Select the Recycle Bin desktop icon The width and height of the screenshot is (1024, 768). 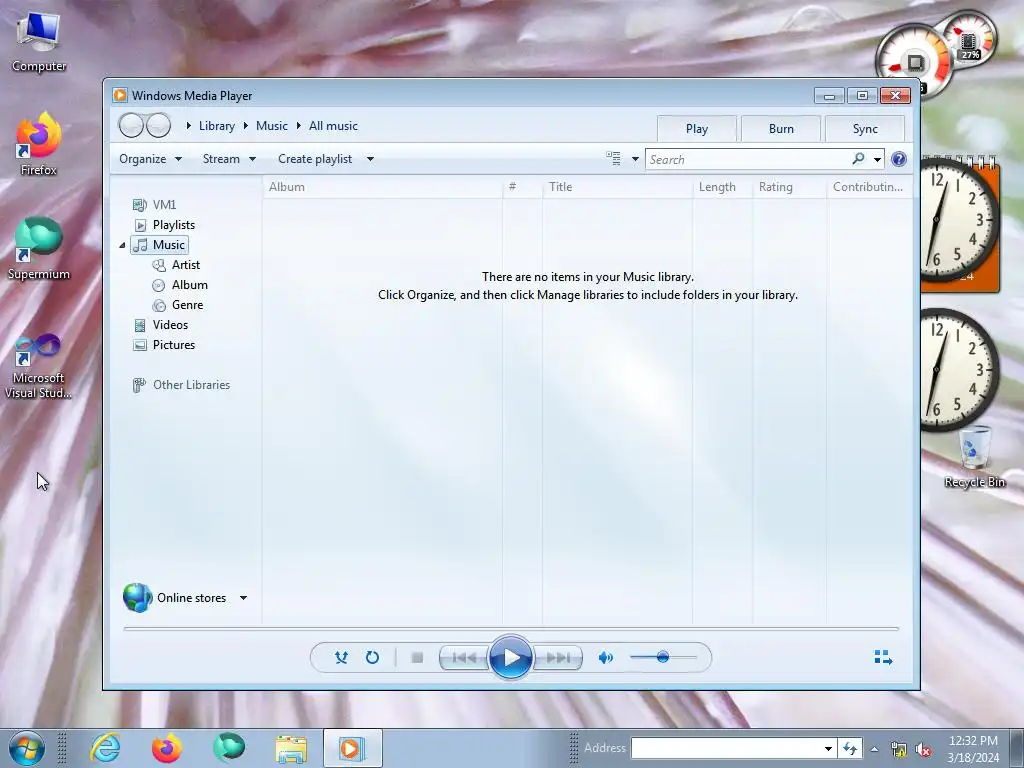(974, 456)
